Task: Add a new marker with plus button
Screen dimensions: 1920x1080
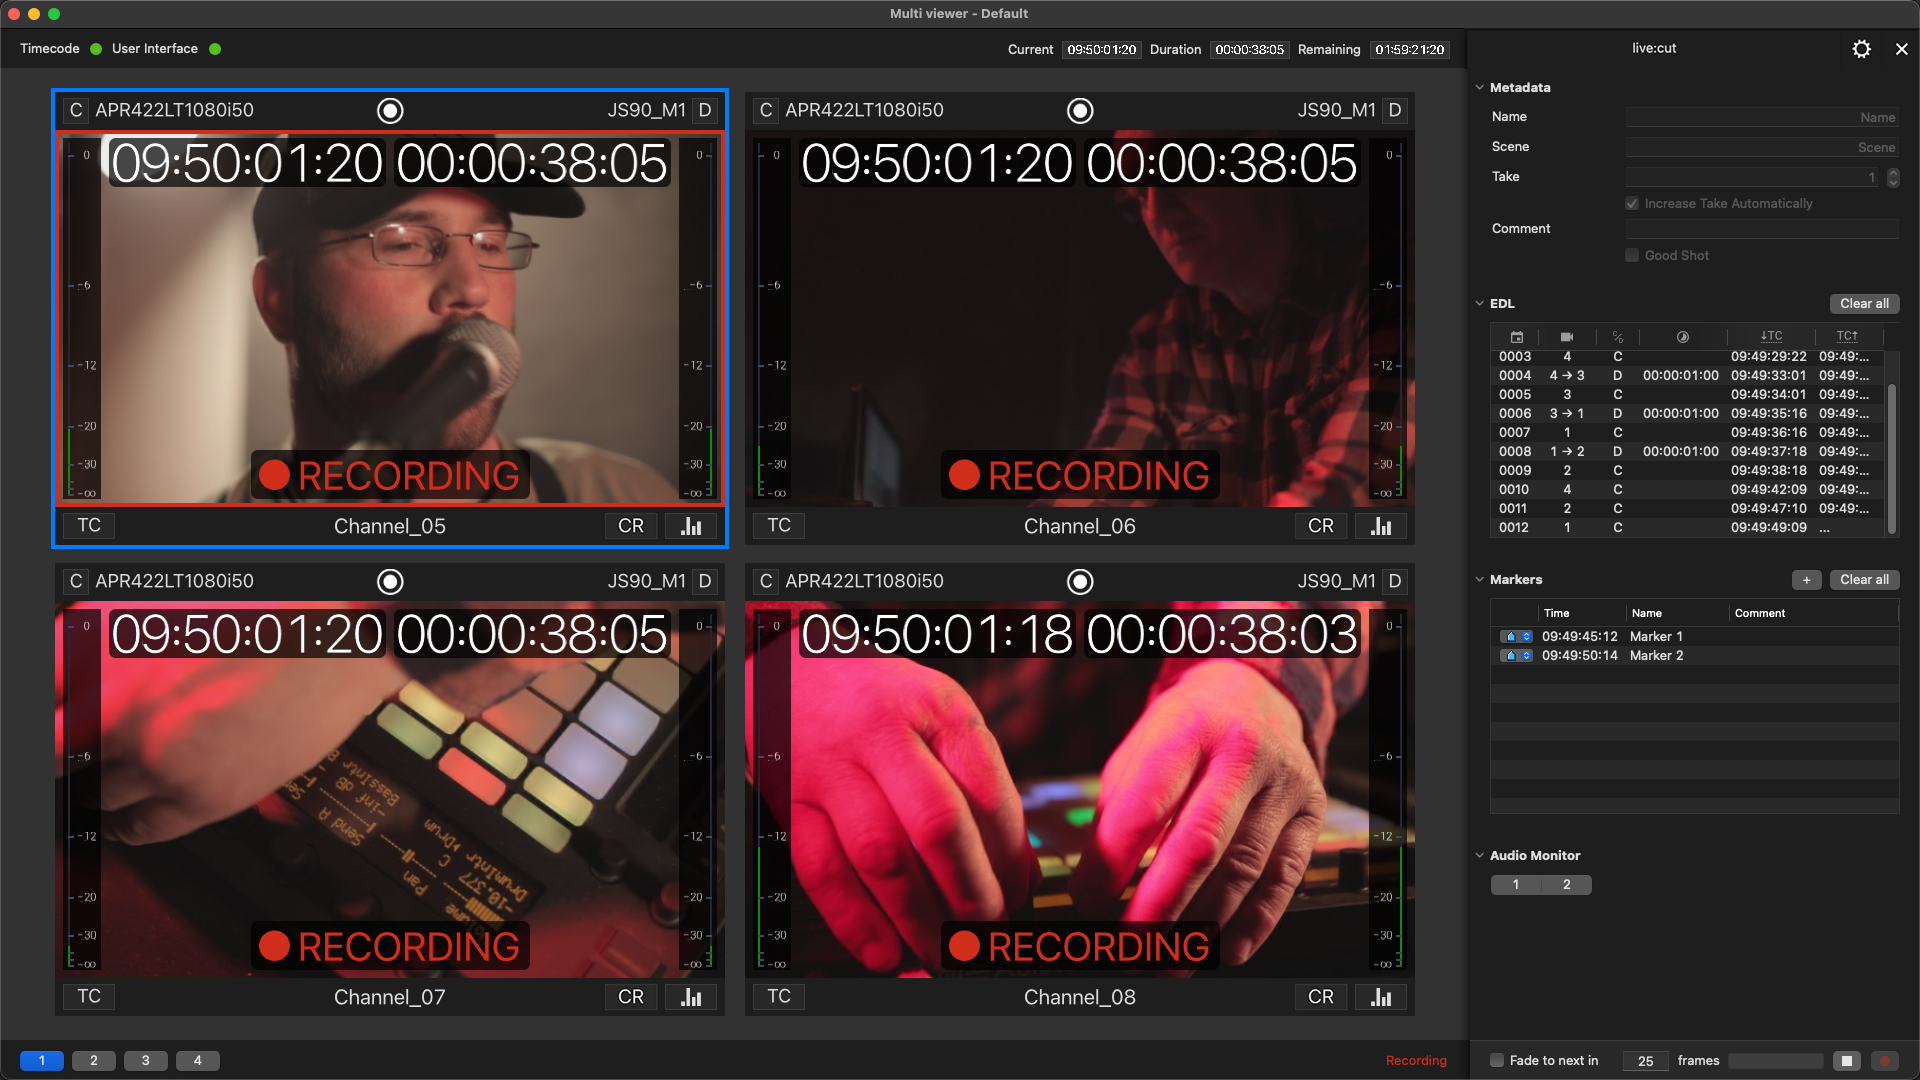Action: [1806, 580]
